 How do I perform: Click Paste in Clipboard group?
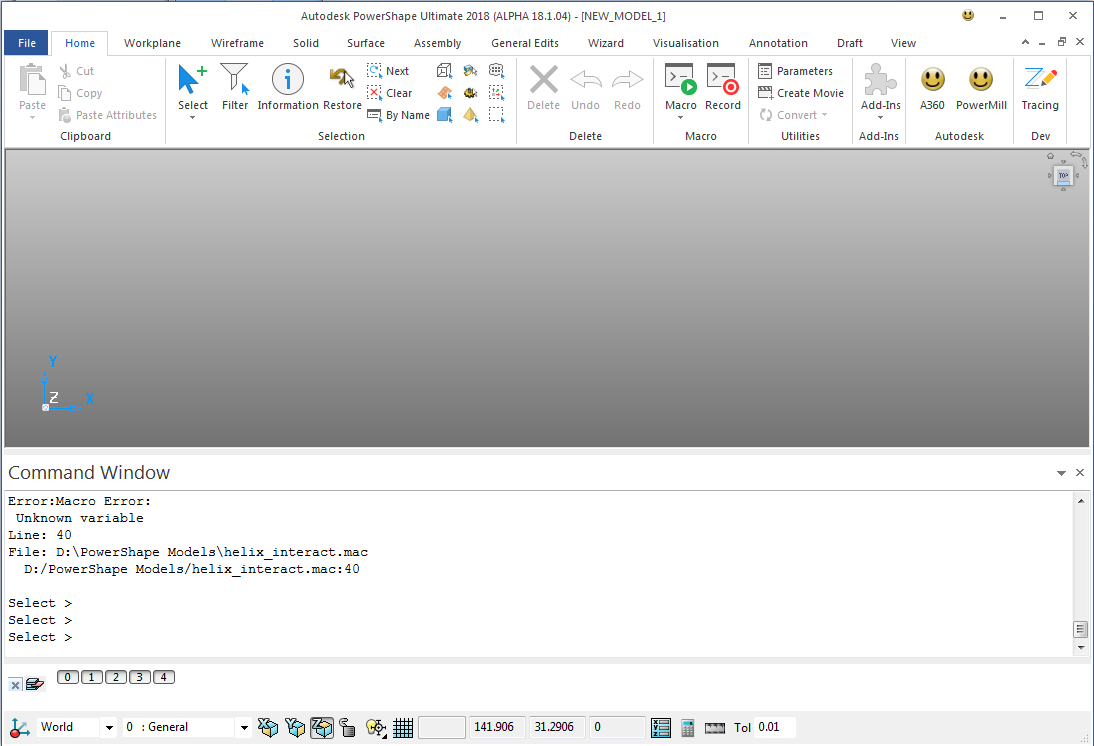[x=32, y=91]
